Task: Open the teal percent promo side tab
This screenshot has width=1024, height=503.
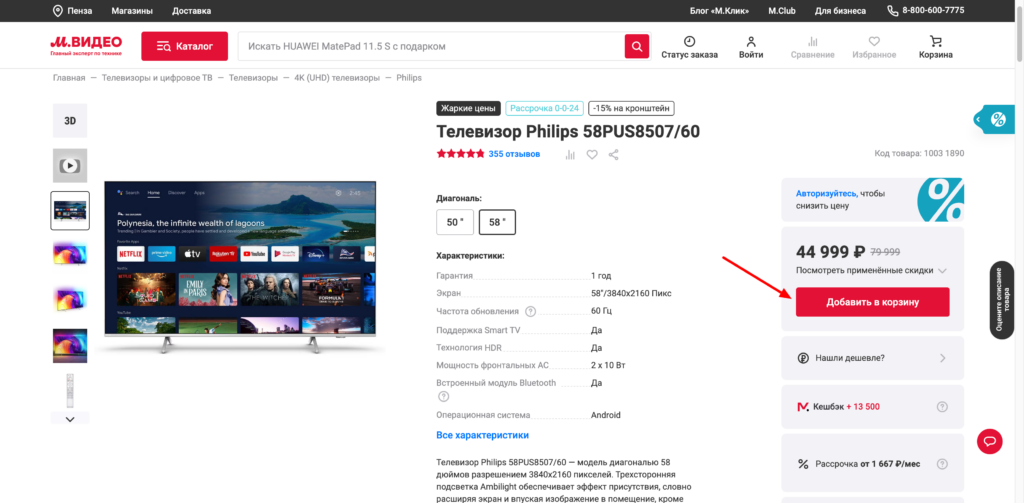Action: 994,120
